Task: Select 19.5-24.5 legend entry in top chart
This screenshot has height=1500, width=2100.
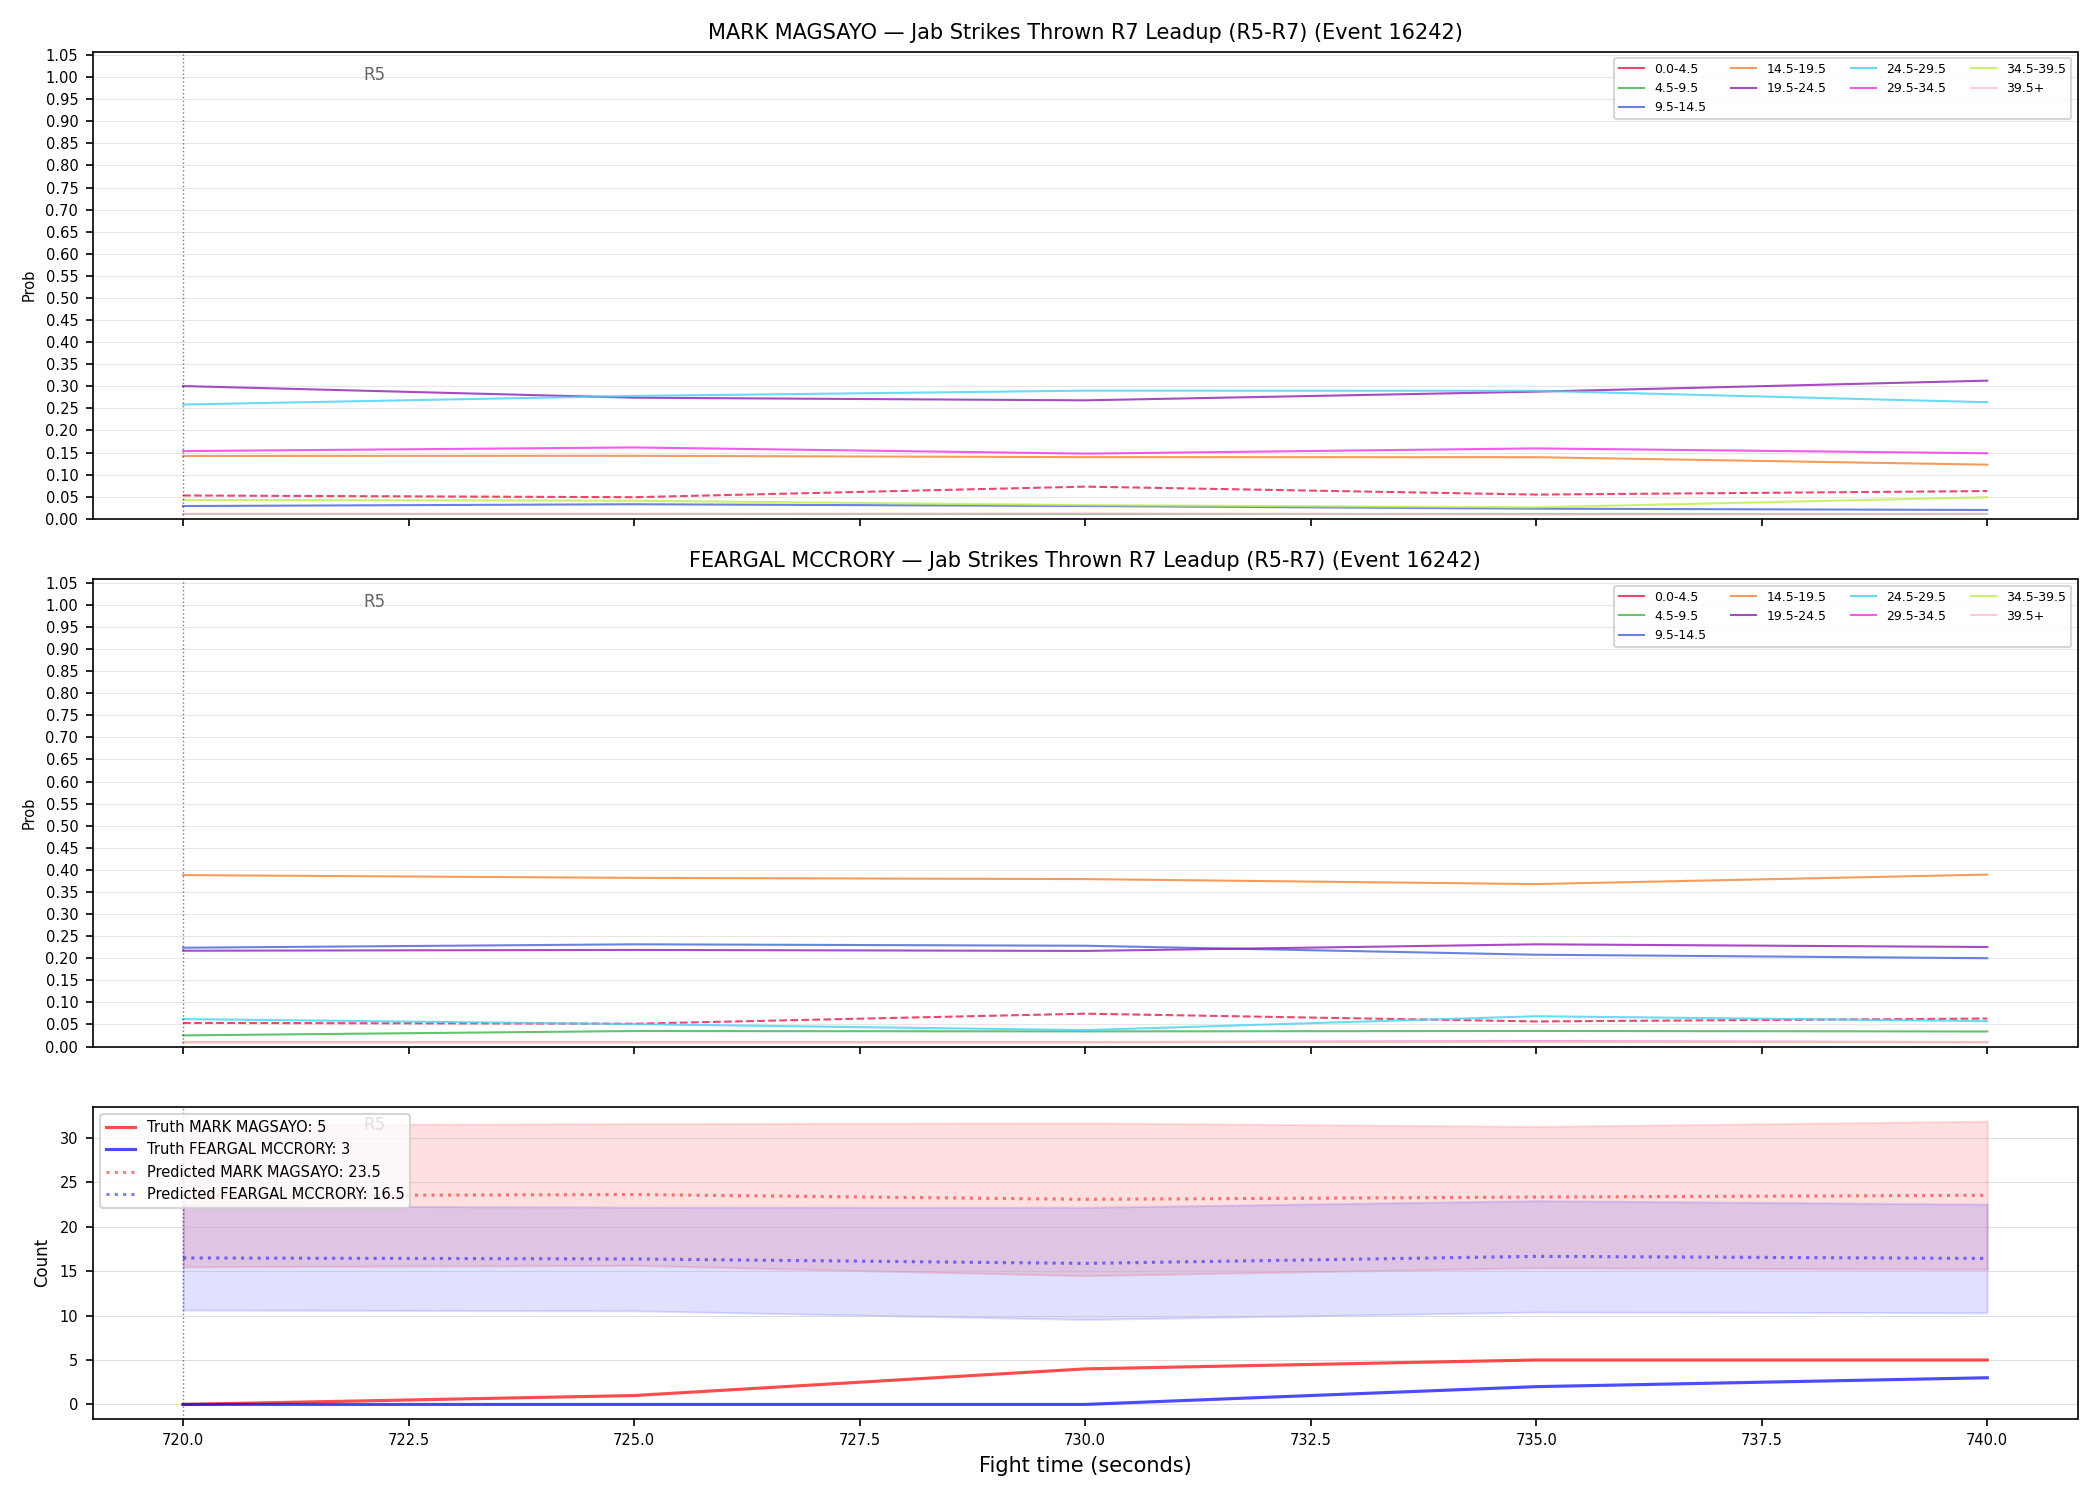Action: tap(1778, 88)
